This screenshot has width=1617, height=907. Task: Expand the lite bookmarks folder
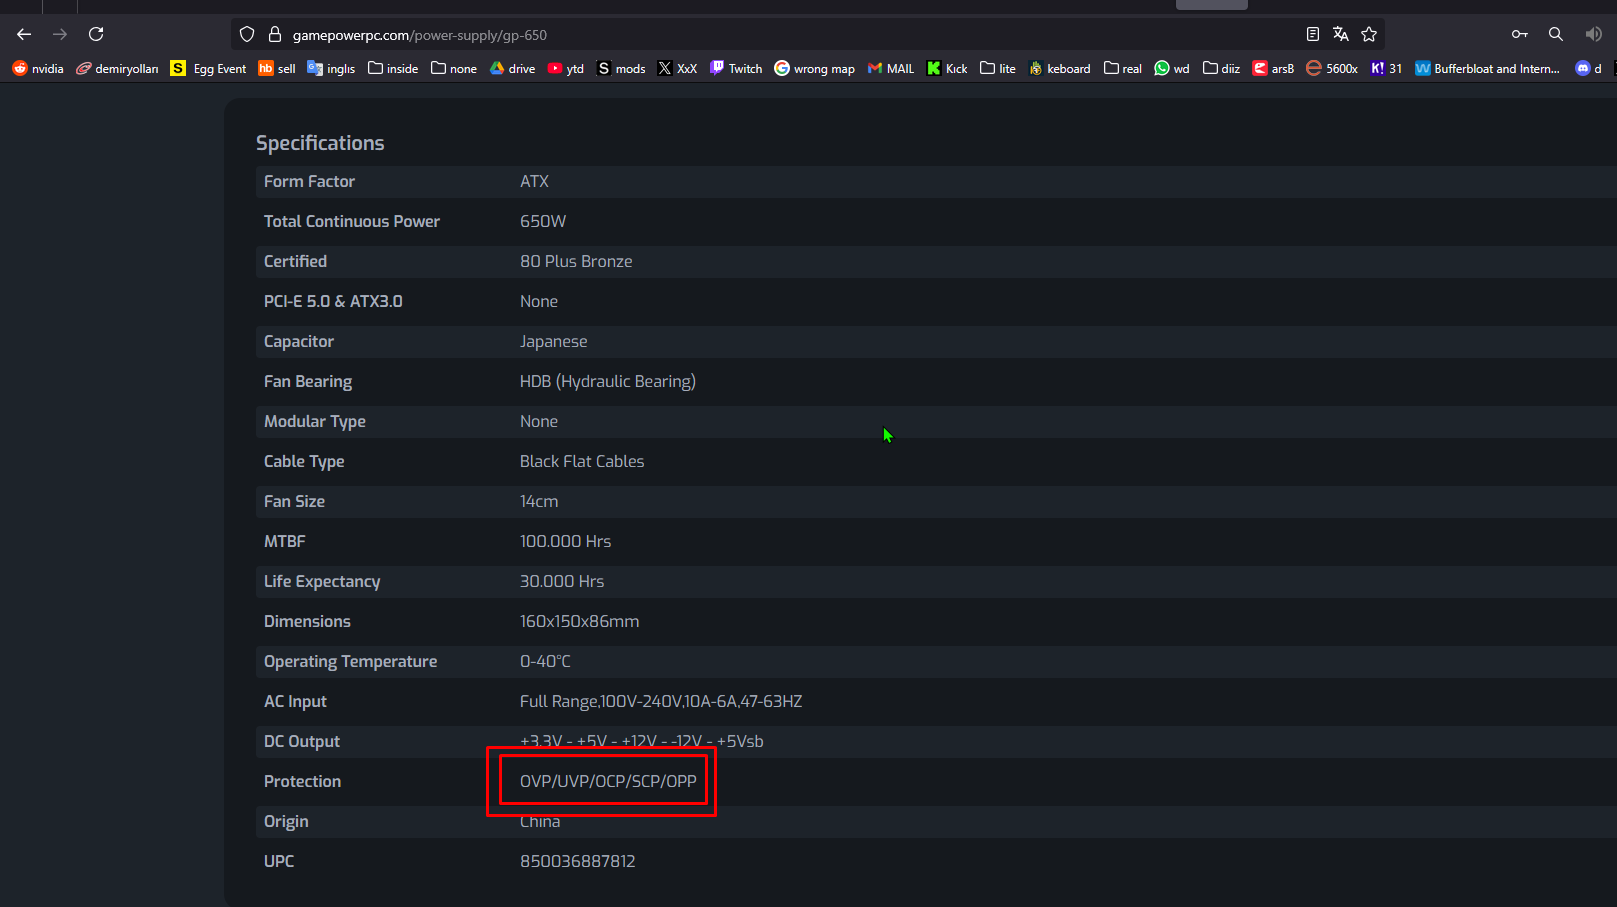tap(998, 68)
